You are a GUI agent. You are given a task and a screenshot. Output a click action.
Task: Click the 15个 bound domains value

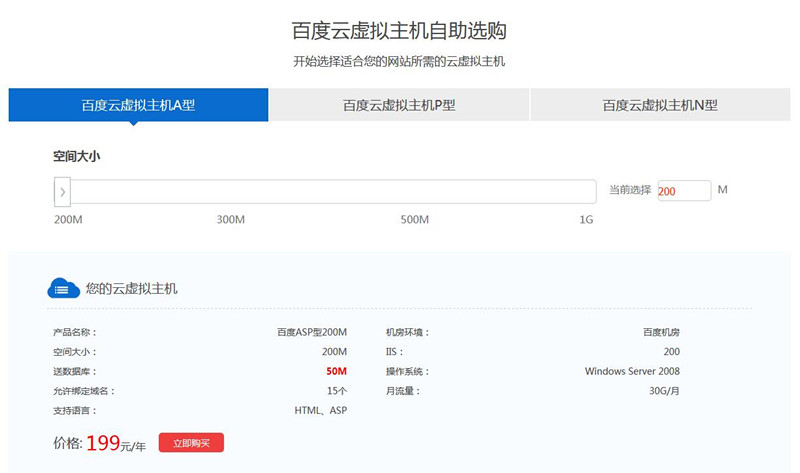pyautogui.click(x=337, y=391)
